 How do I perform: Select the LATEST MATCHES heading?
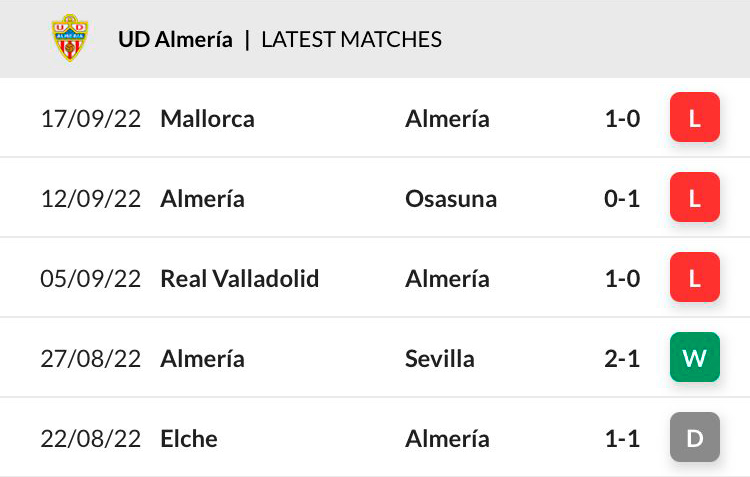(352, 39)
